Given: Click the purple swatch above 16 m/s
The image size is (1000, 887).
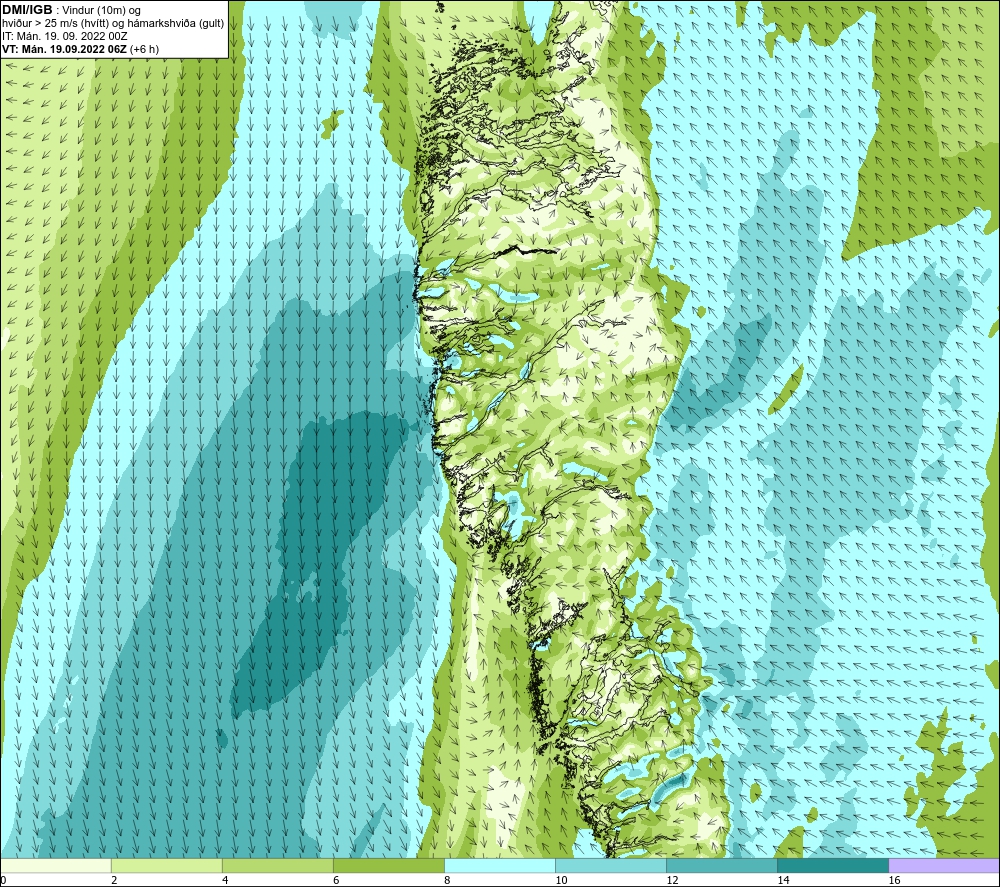Looking at the screenshot, I should coord(944,865).
